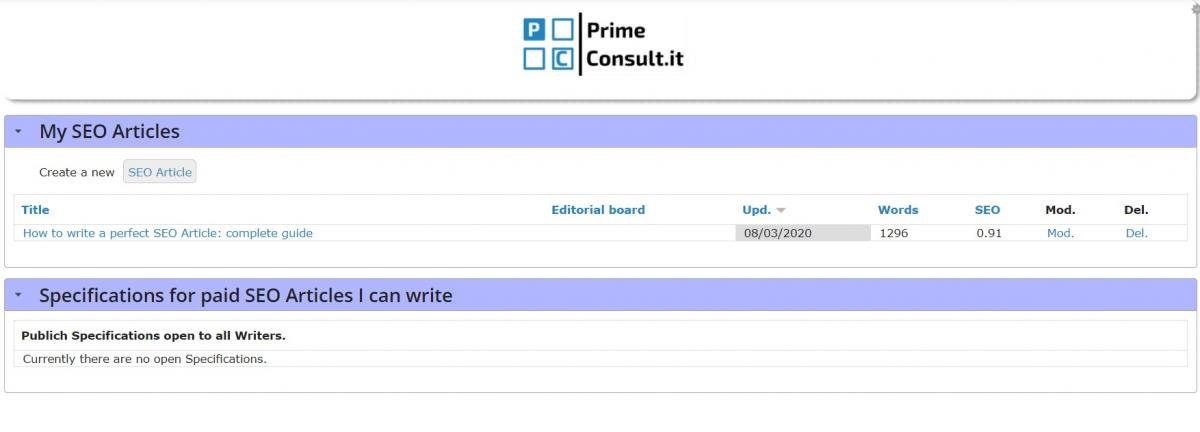Sort articles by Upd. date column
Viewport: 1200px width, 432px height.
click(x=756, y=210)
